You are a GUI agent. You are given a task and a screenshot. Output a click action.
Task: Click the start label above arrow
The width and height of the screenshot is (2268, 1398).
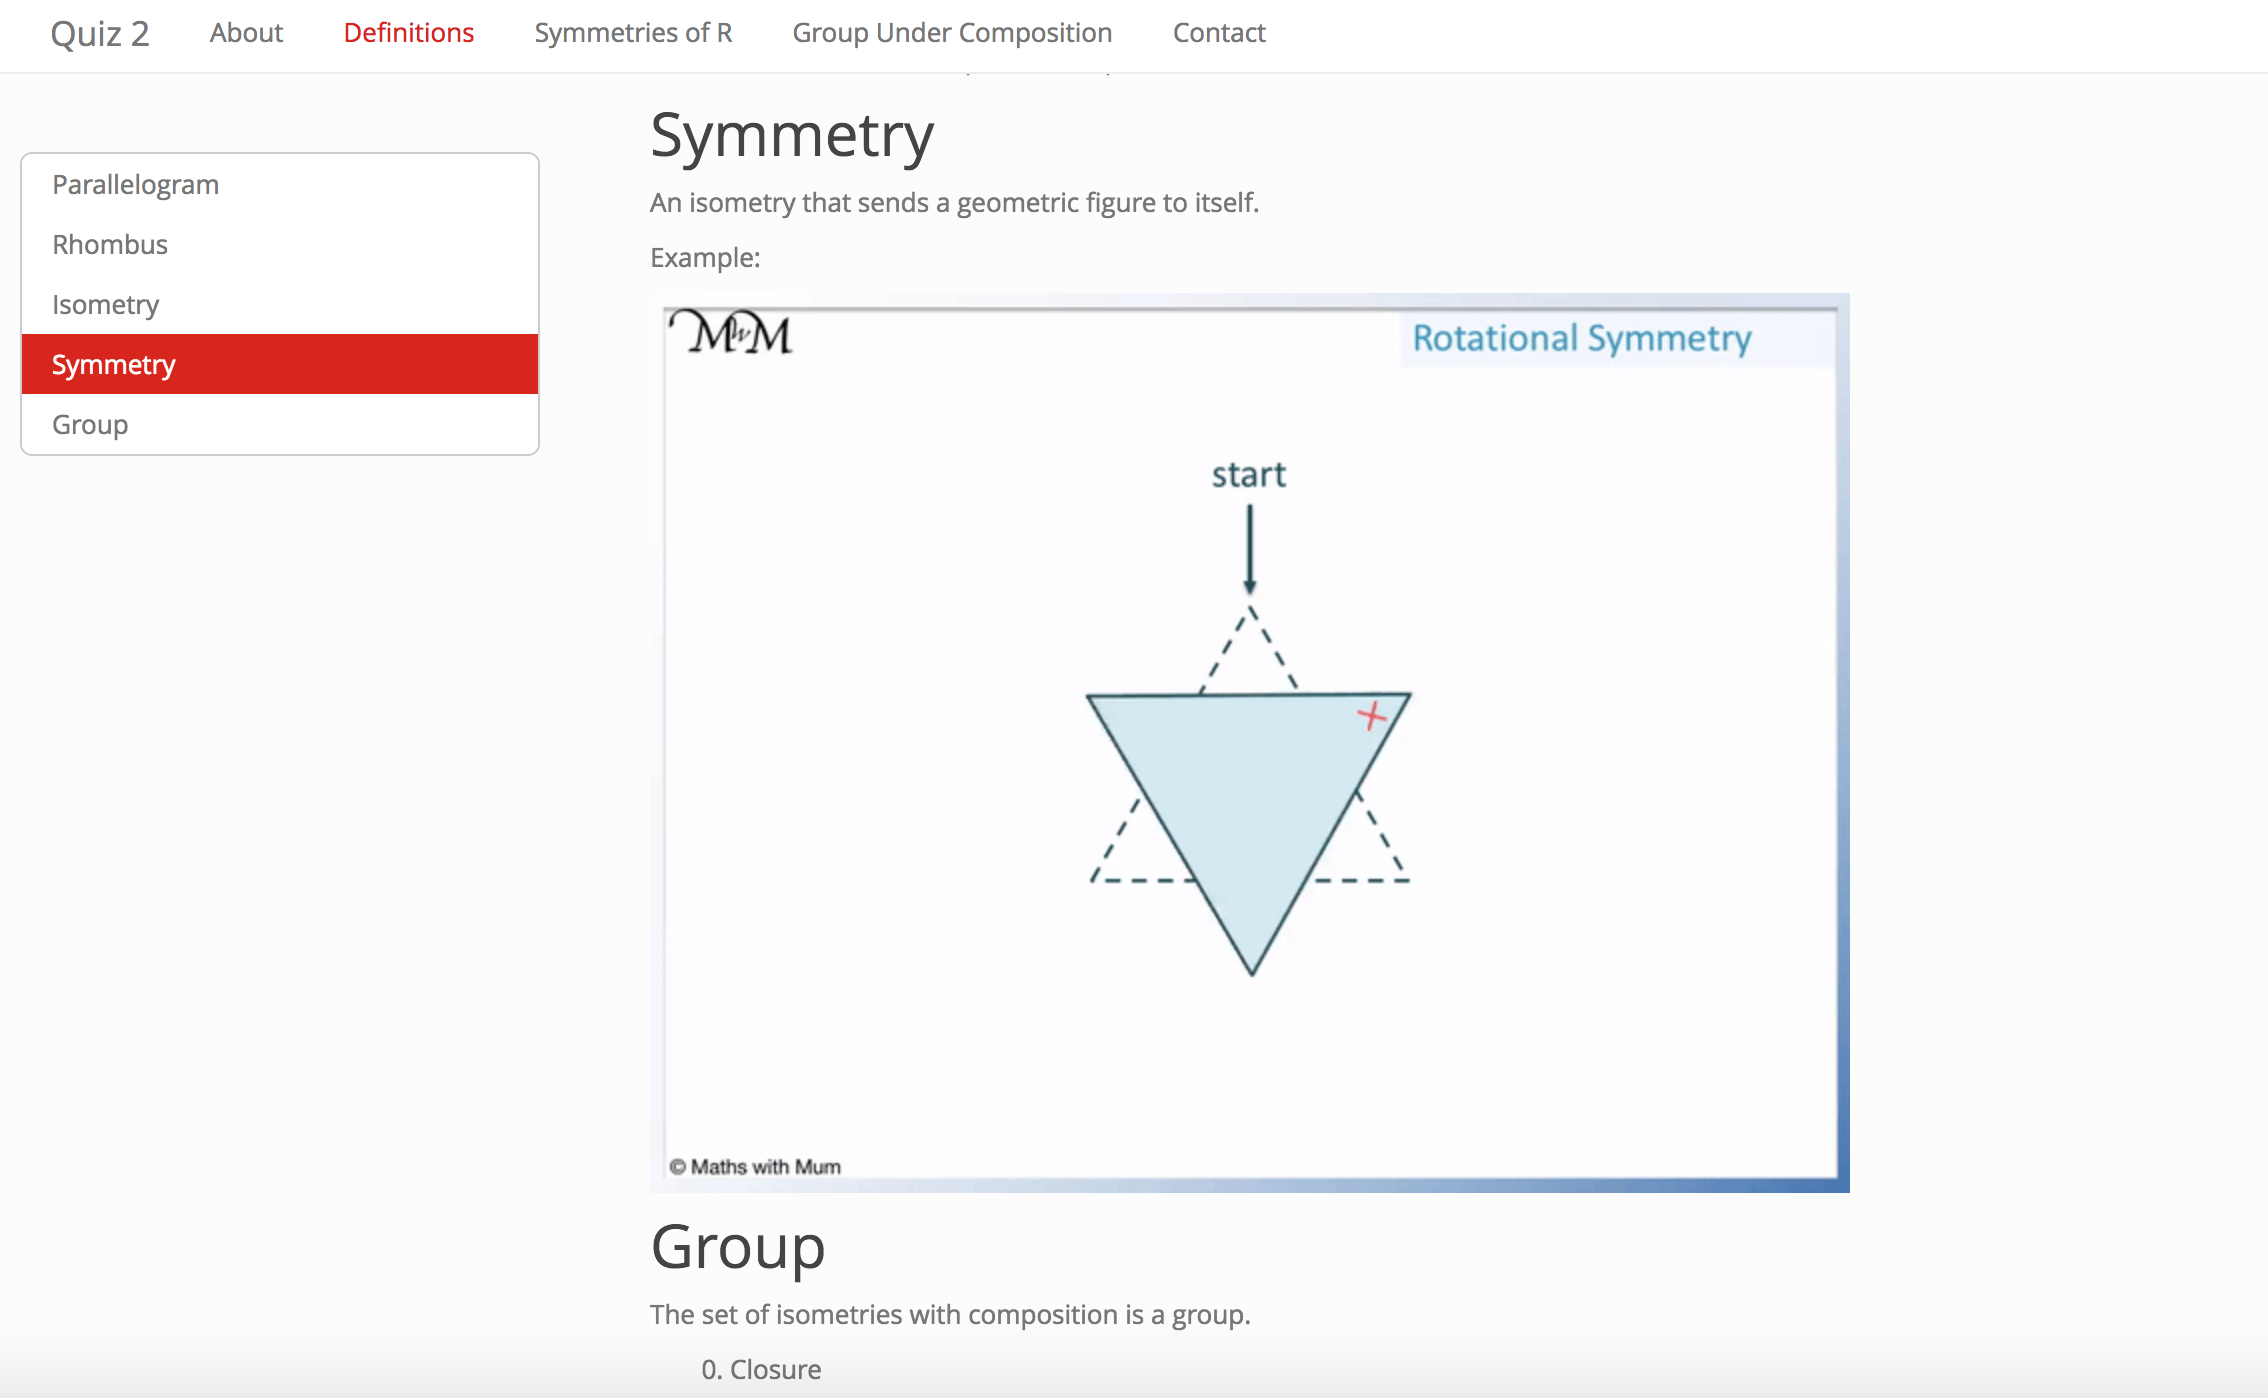tap(1248, 475)
